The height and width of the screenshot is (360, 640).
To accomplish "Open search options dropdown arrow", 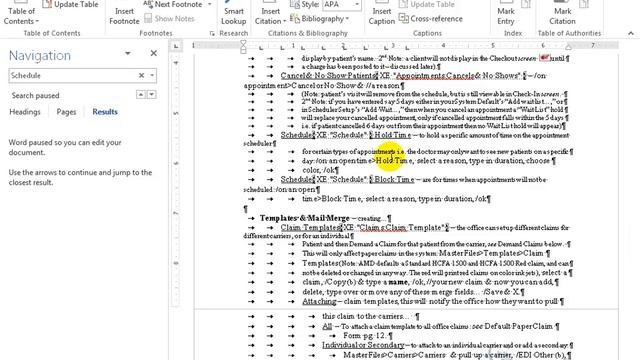I will click(152, 76).
